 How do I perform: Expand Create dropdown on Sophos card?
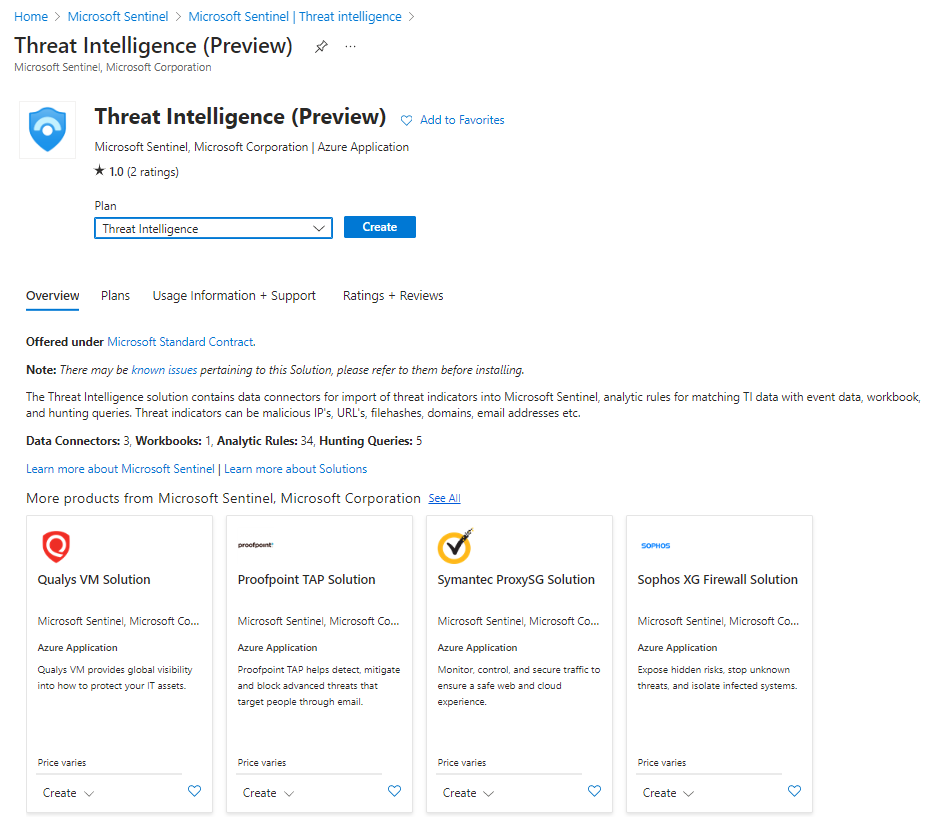click(668, 793)
